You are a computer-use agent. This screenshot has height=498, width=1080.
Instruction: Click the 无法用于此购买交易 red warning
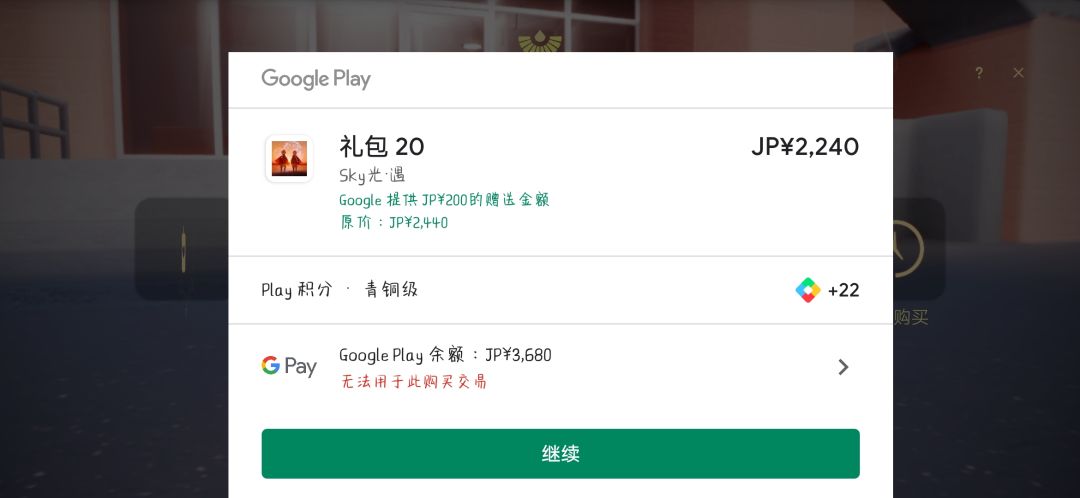413,382
